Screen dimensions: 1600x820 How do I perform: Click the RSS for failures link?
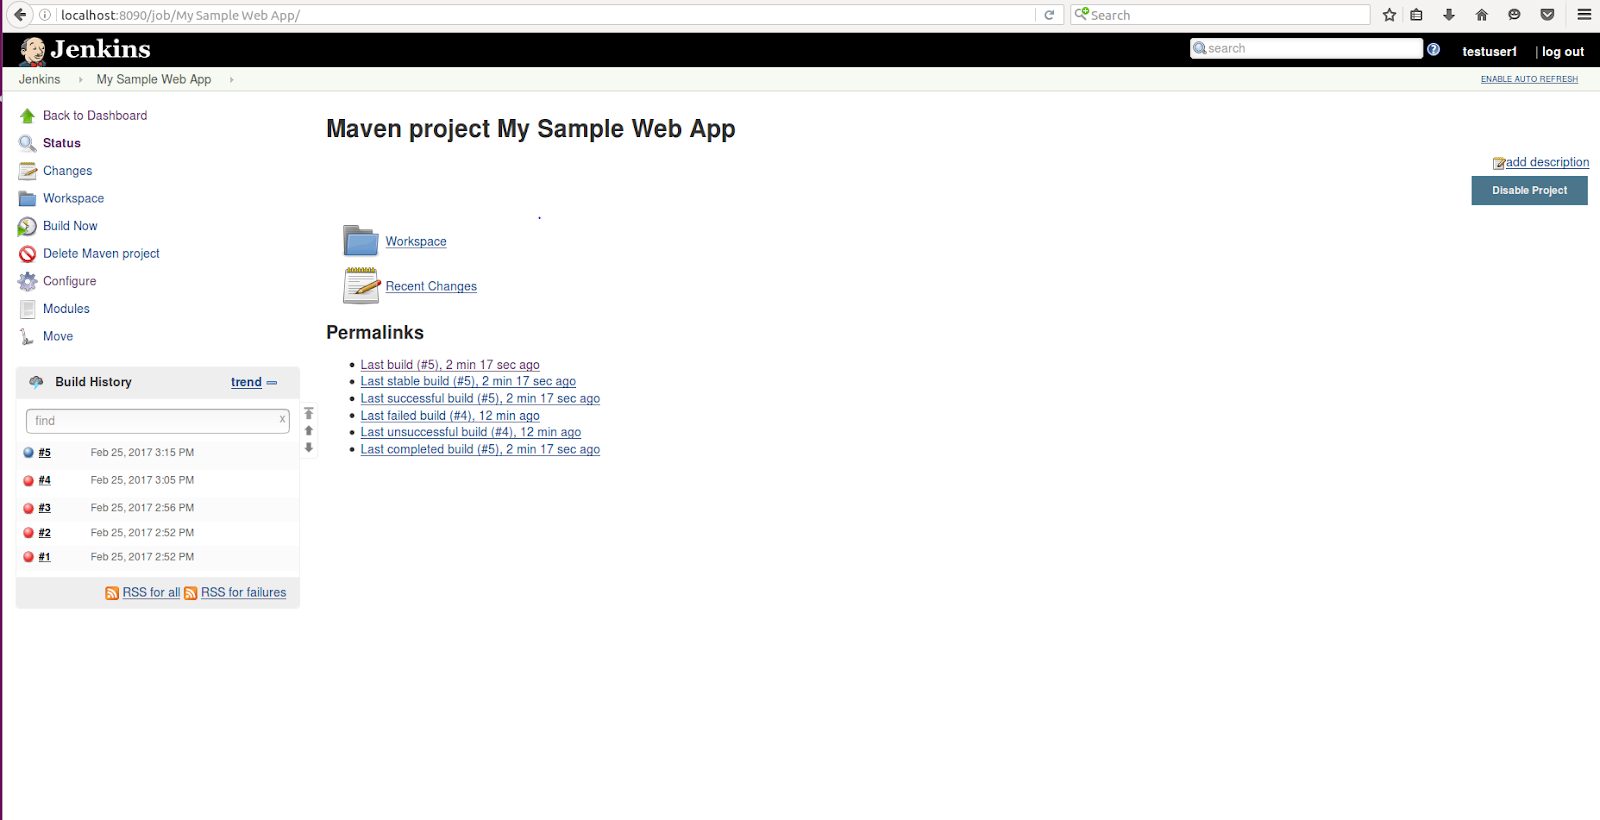[x=243, y=593]
